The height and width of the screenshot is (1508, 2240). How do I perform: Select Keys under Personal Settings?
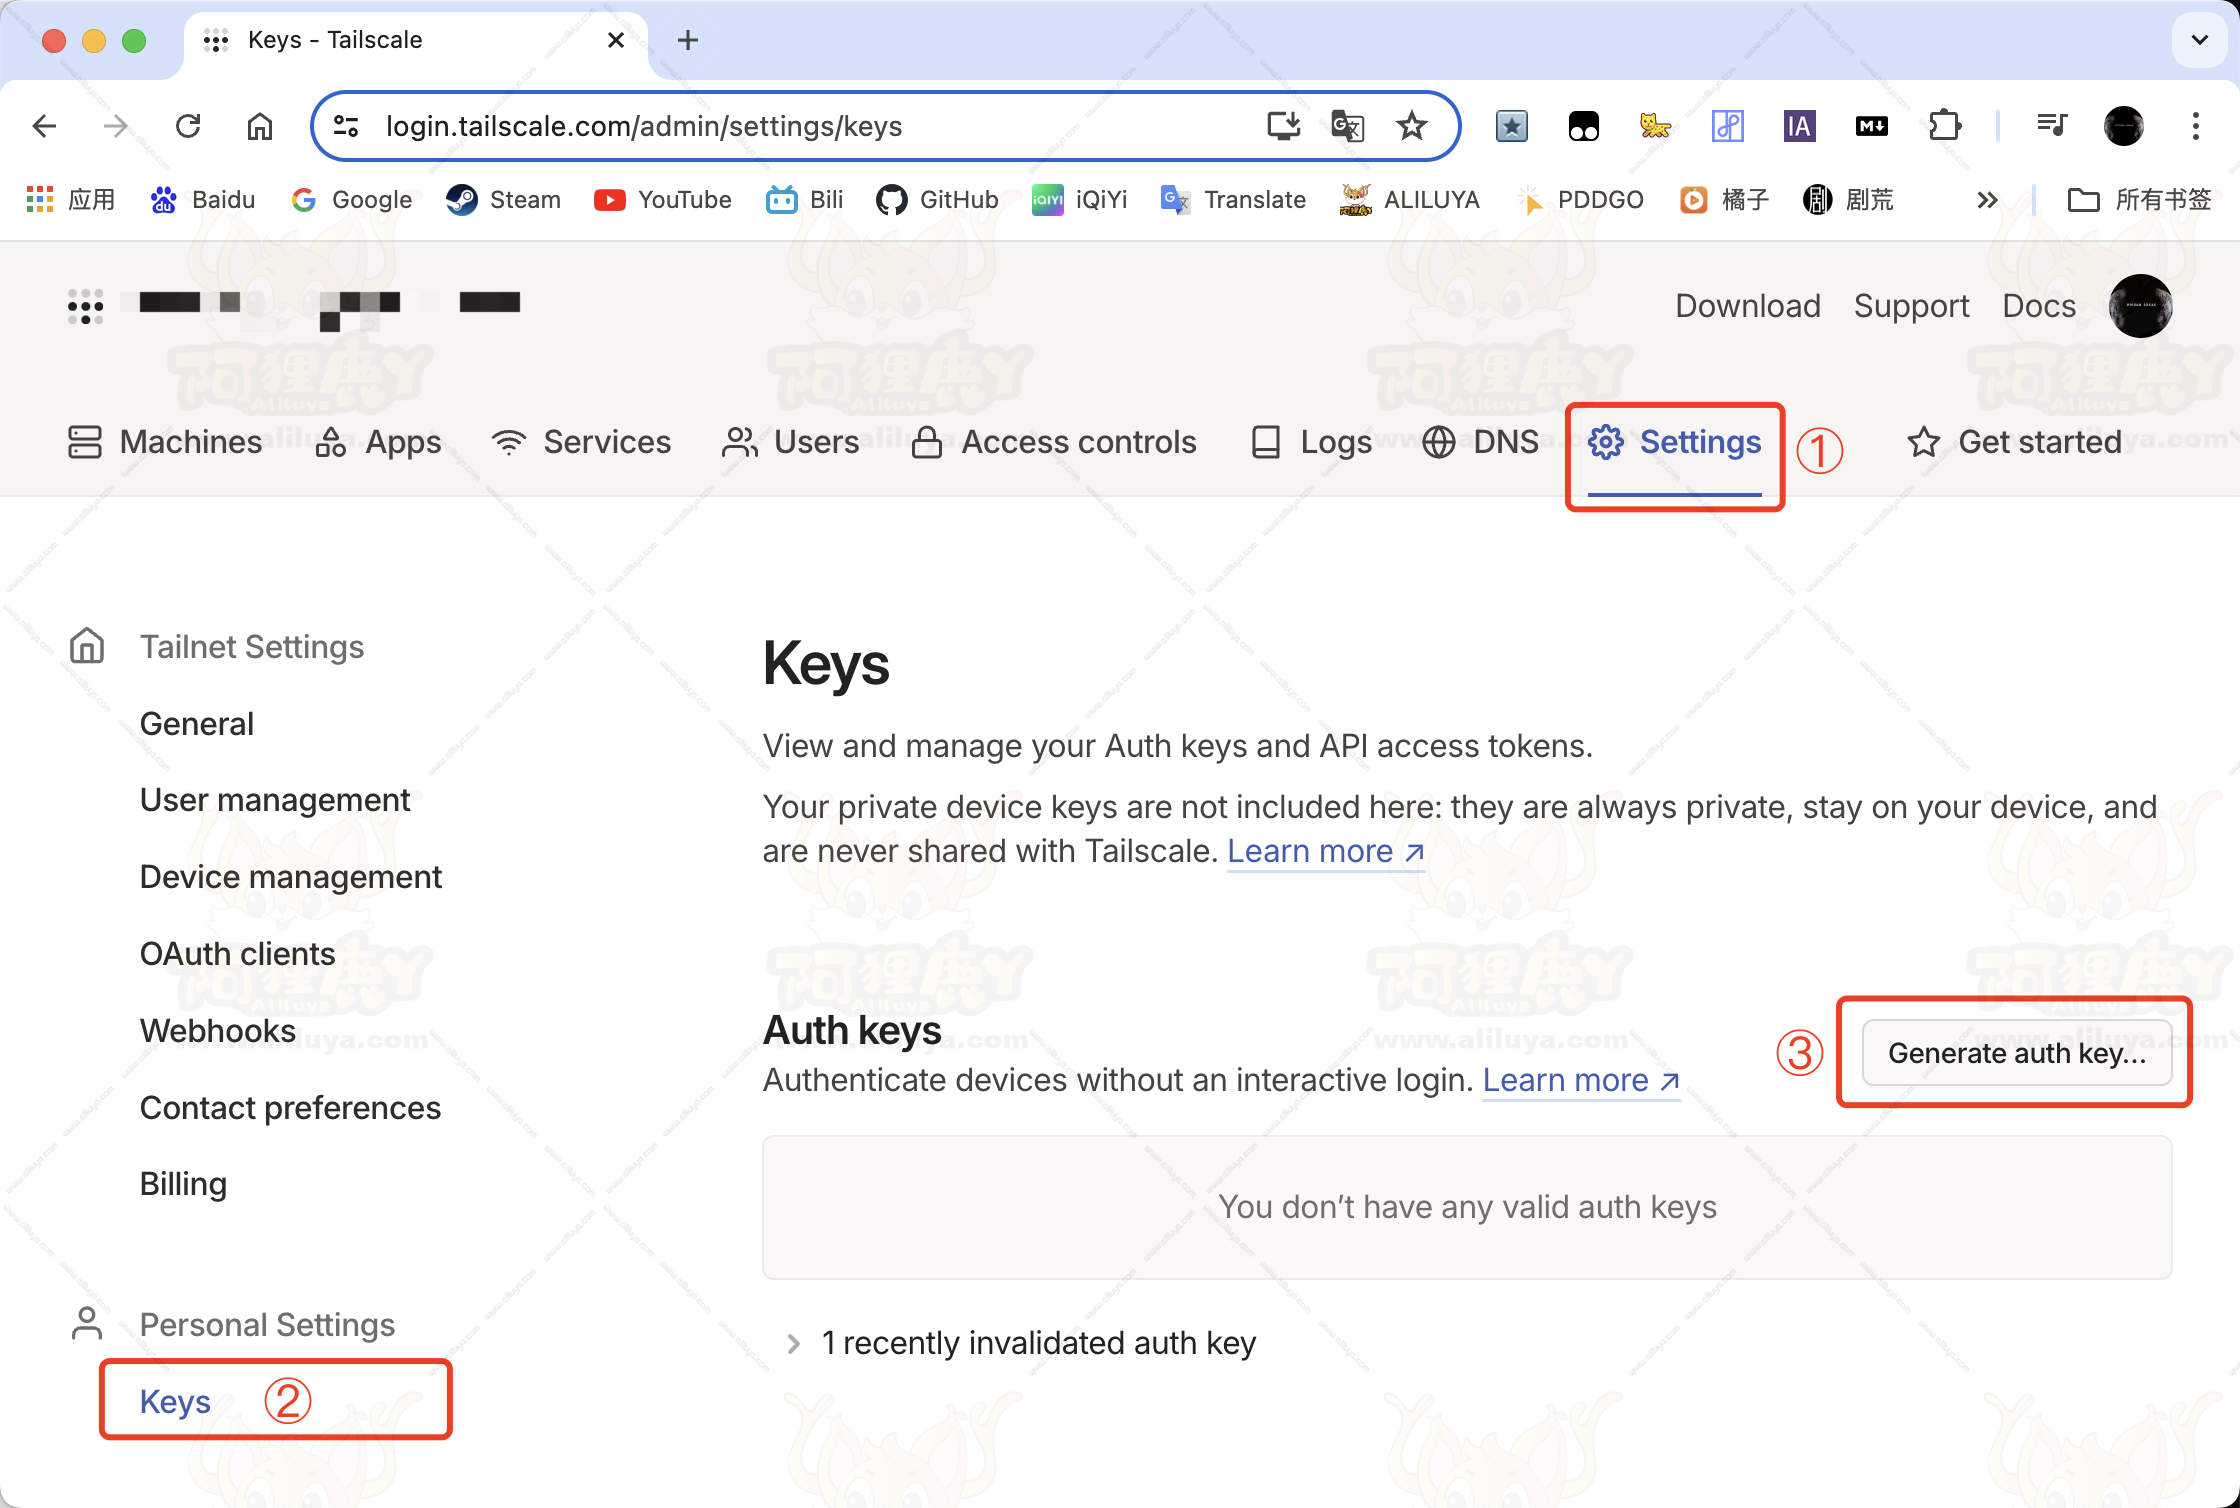pyautogui.click(x=175, y=1402)
